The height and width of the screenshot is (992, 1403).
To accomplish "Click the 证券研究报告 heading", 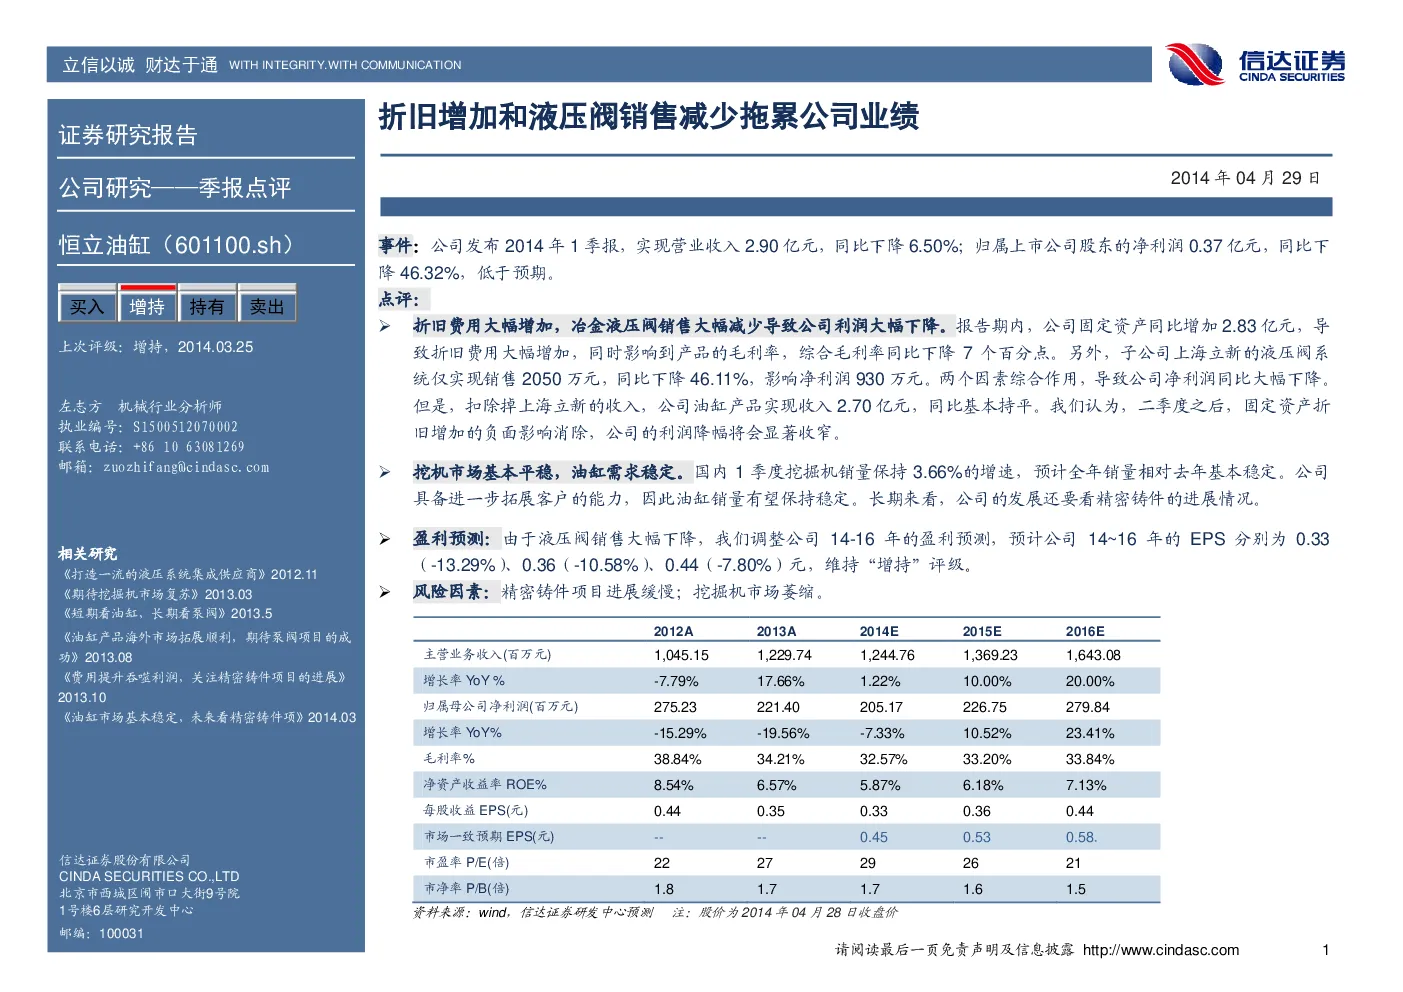I will 128,135.
